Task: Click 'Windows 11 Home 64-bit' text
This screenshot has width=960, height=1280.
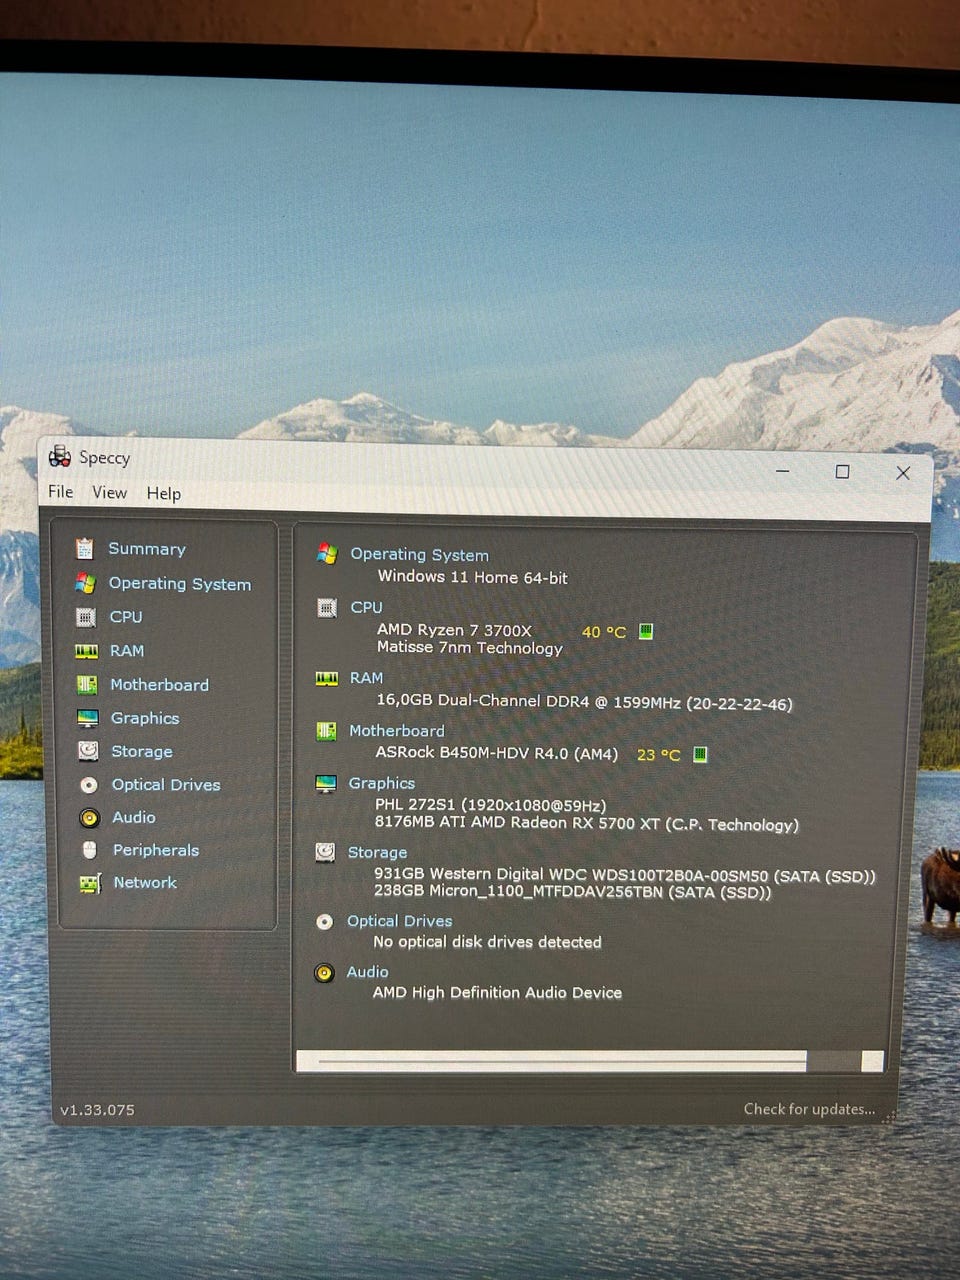Action: tap(473, 577)
